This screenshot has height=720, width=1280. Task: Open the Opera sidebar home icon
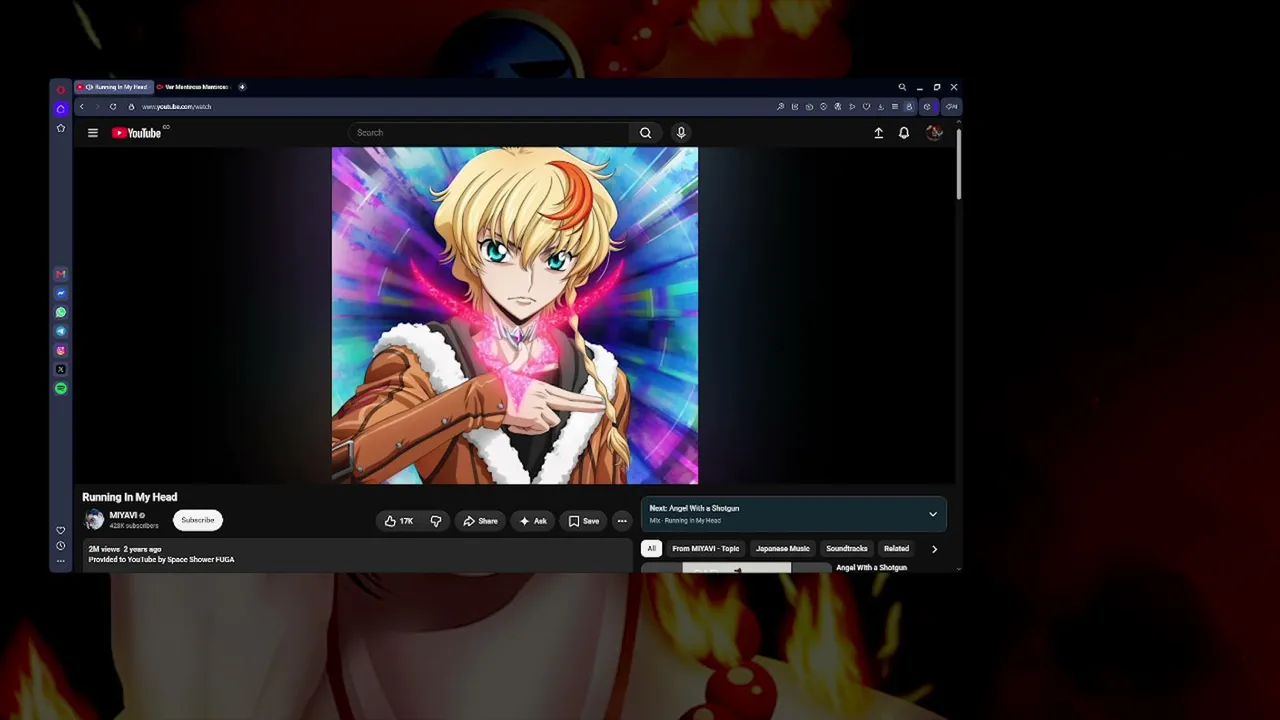pyautogui.click(x=61, y=109)
